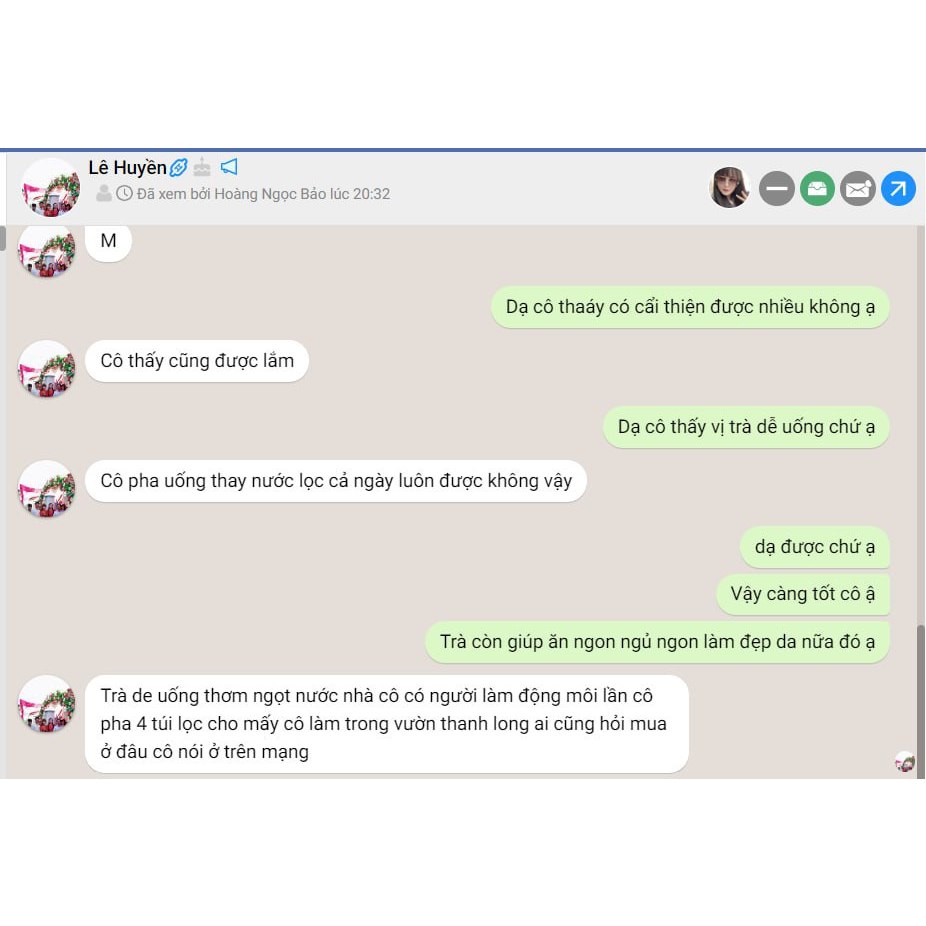The width and height of the screenshot is (926, 926).
Task: Select the message 'Cô thấy cũng được lắm'
Action: [x=197, y=361]
